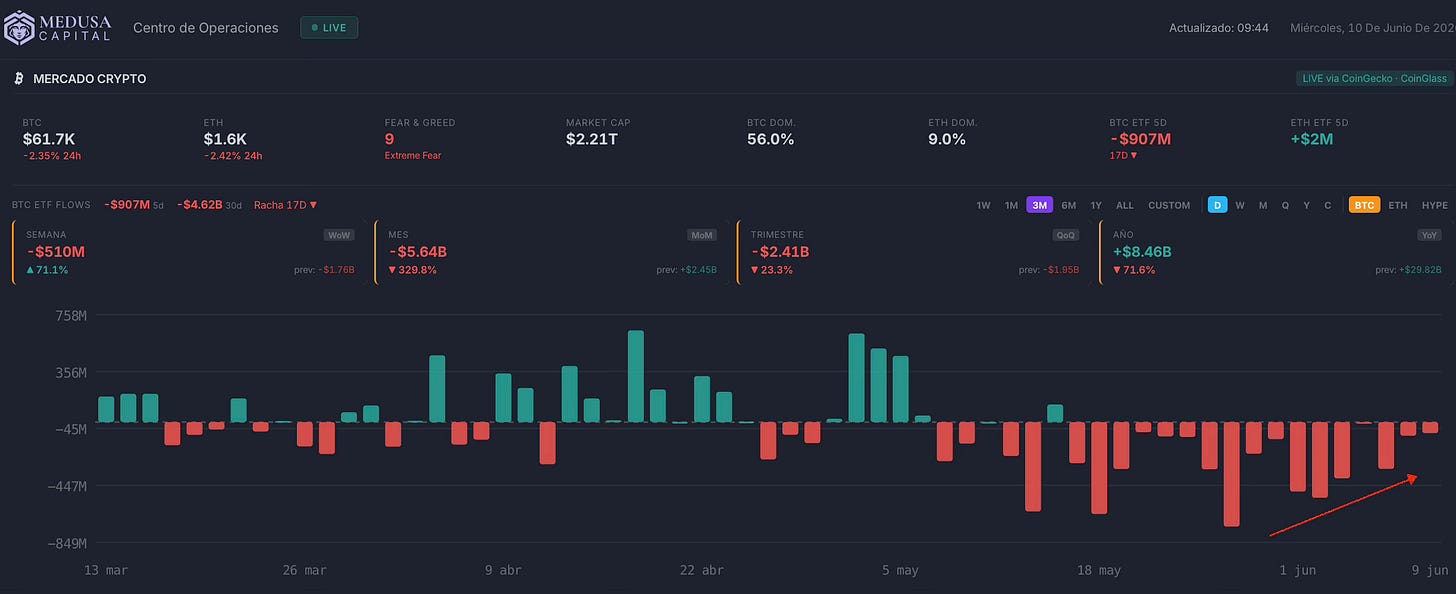Click the ETH dominance 9.0%
This screenshot has width=1456, height=594.
click(947, 139)
